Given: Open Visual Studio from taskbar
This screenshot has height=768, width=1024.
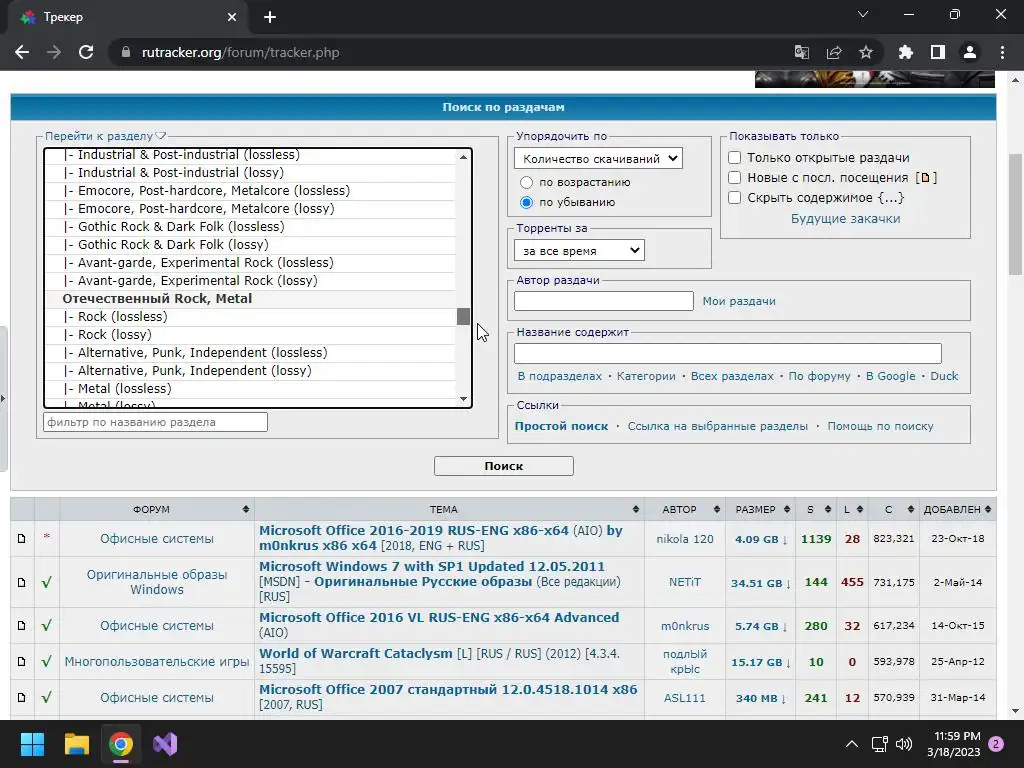Looking at the screenshot, I should tap(165, 744).
